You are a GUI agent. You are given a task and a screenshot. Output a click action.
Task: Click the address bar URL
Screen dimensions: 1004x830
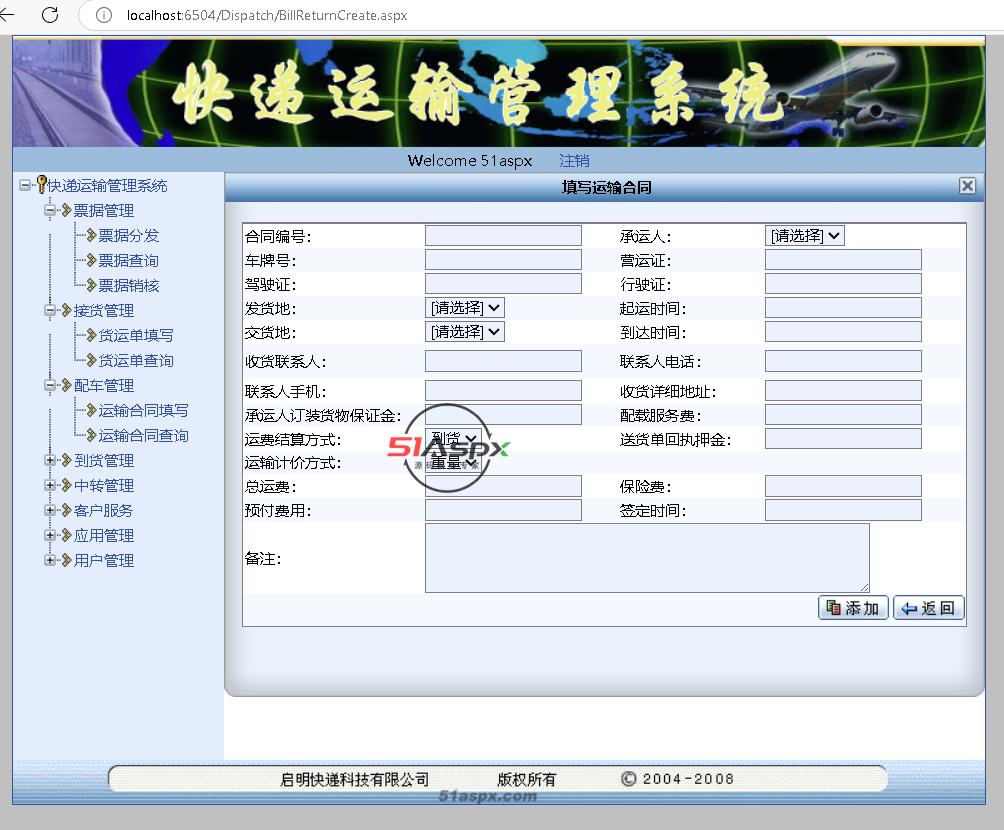[x=266, y=15]
